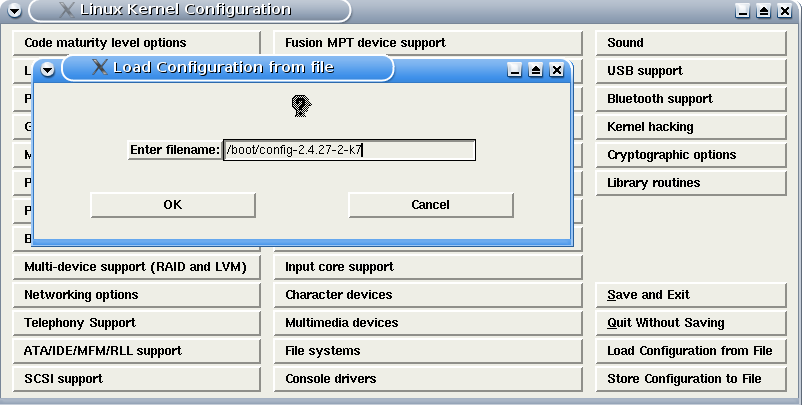Click the question mark icon in the dialog
The image size is (802, 405).
301,106
